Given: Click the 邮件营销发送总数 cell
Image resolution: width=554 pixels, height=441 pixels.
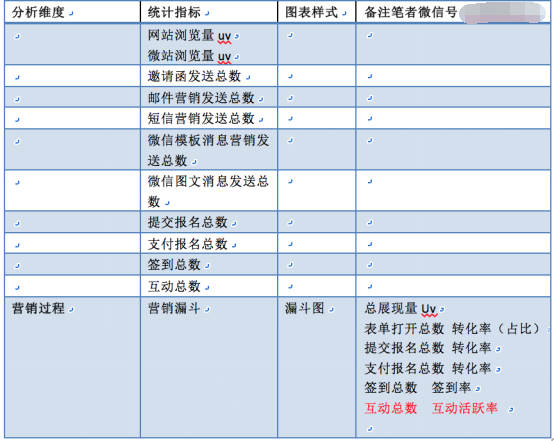Looking at the screenshot, I should (209, 98).
